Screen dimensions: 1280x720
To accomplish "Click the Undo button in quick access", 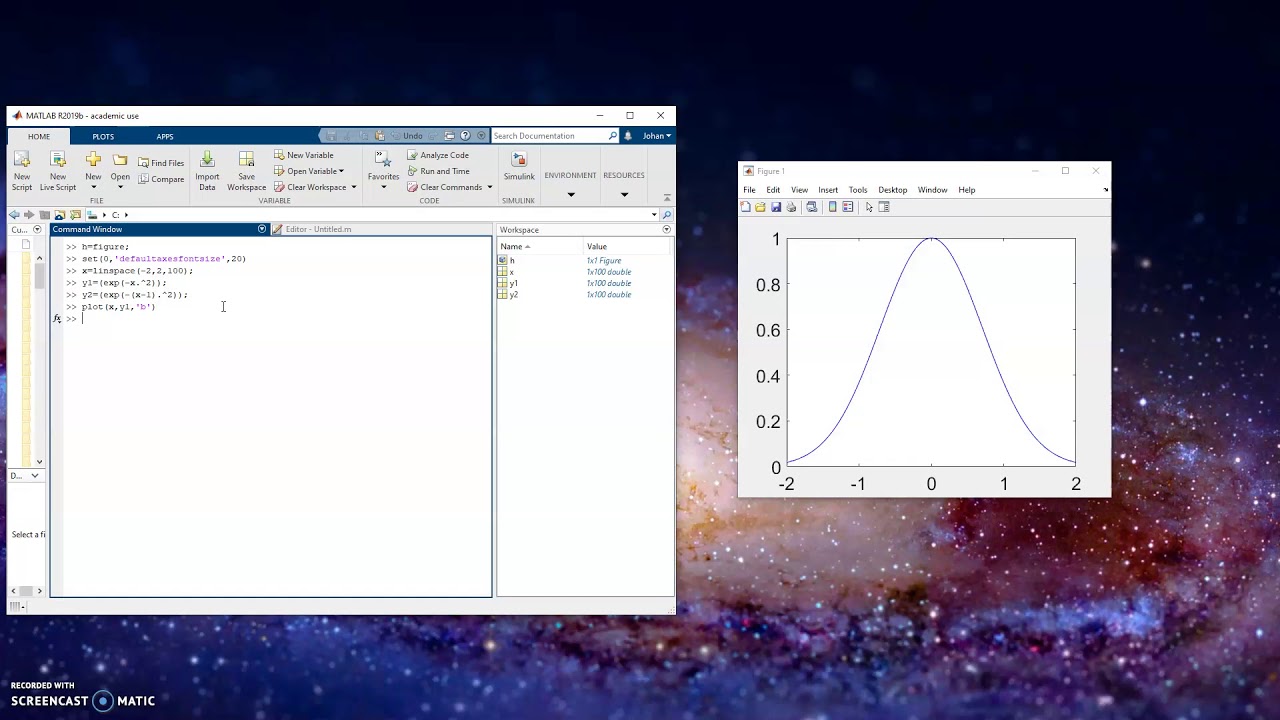I will pyautogui.click(x=407, y=136).
